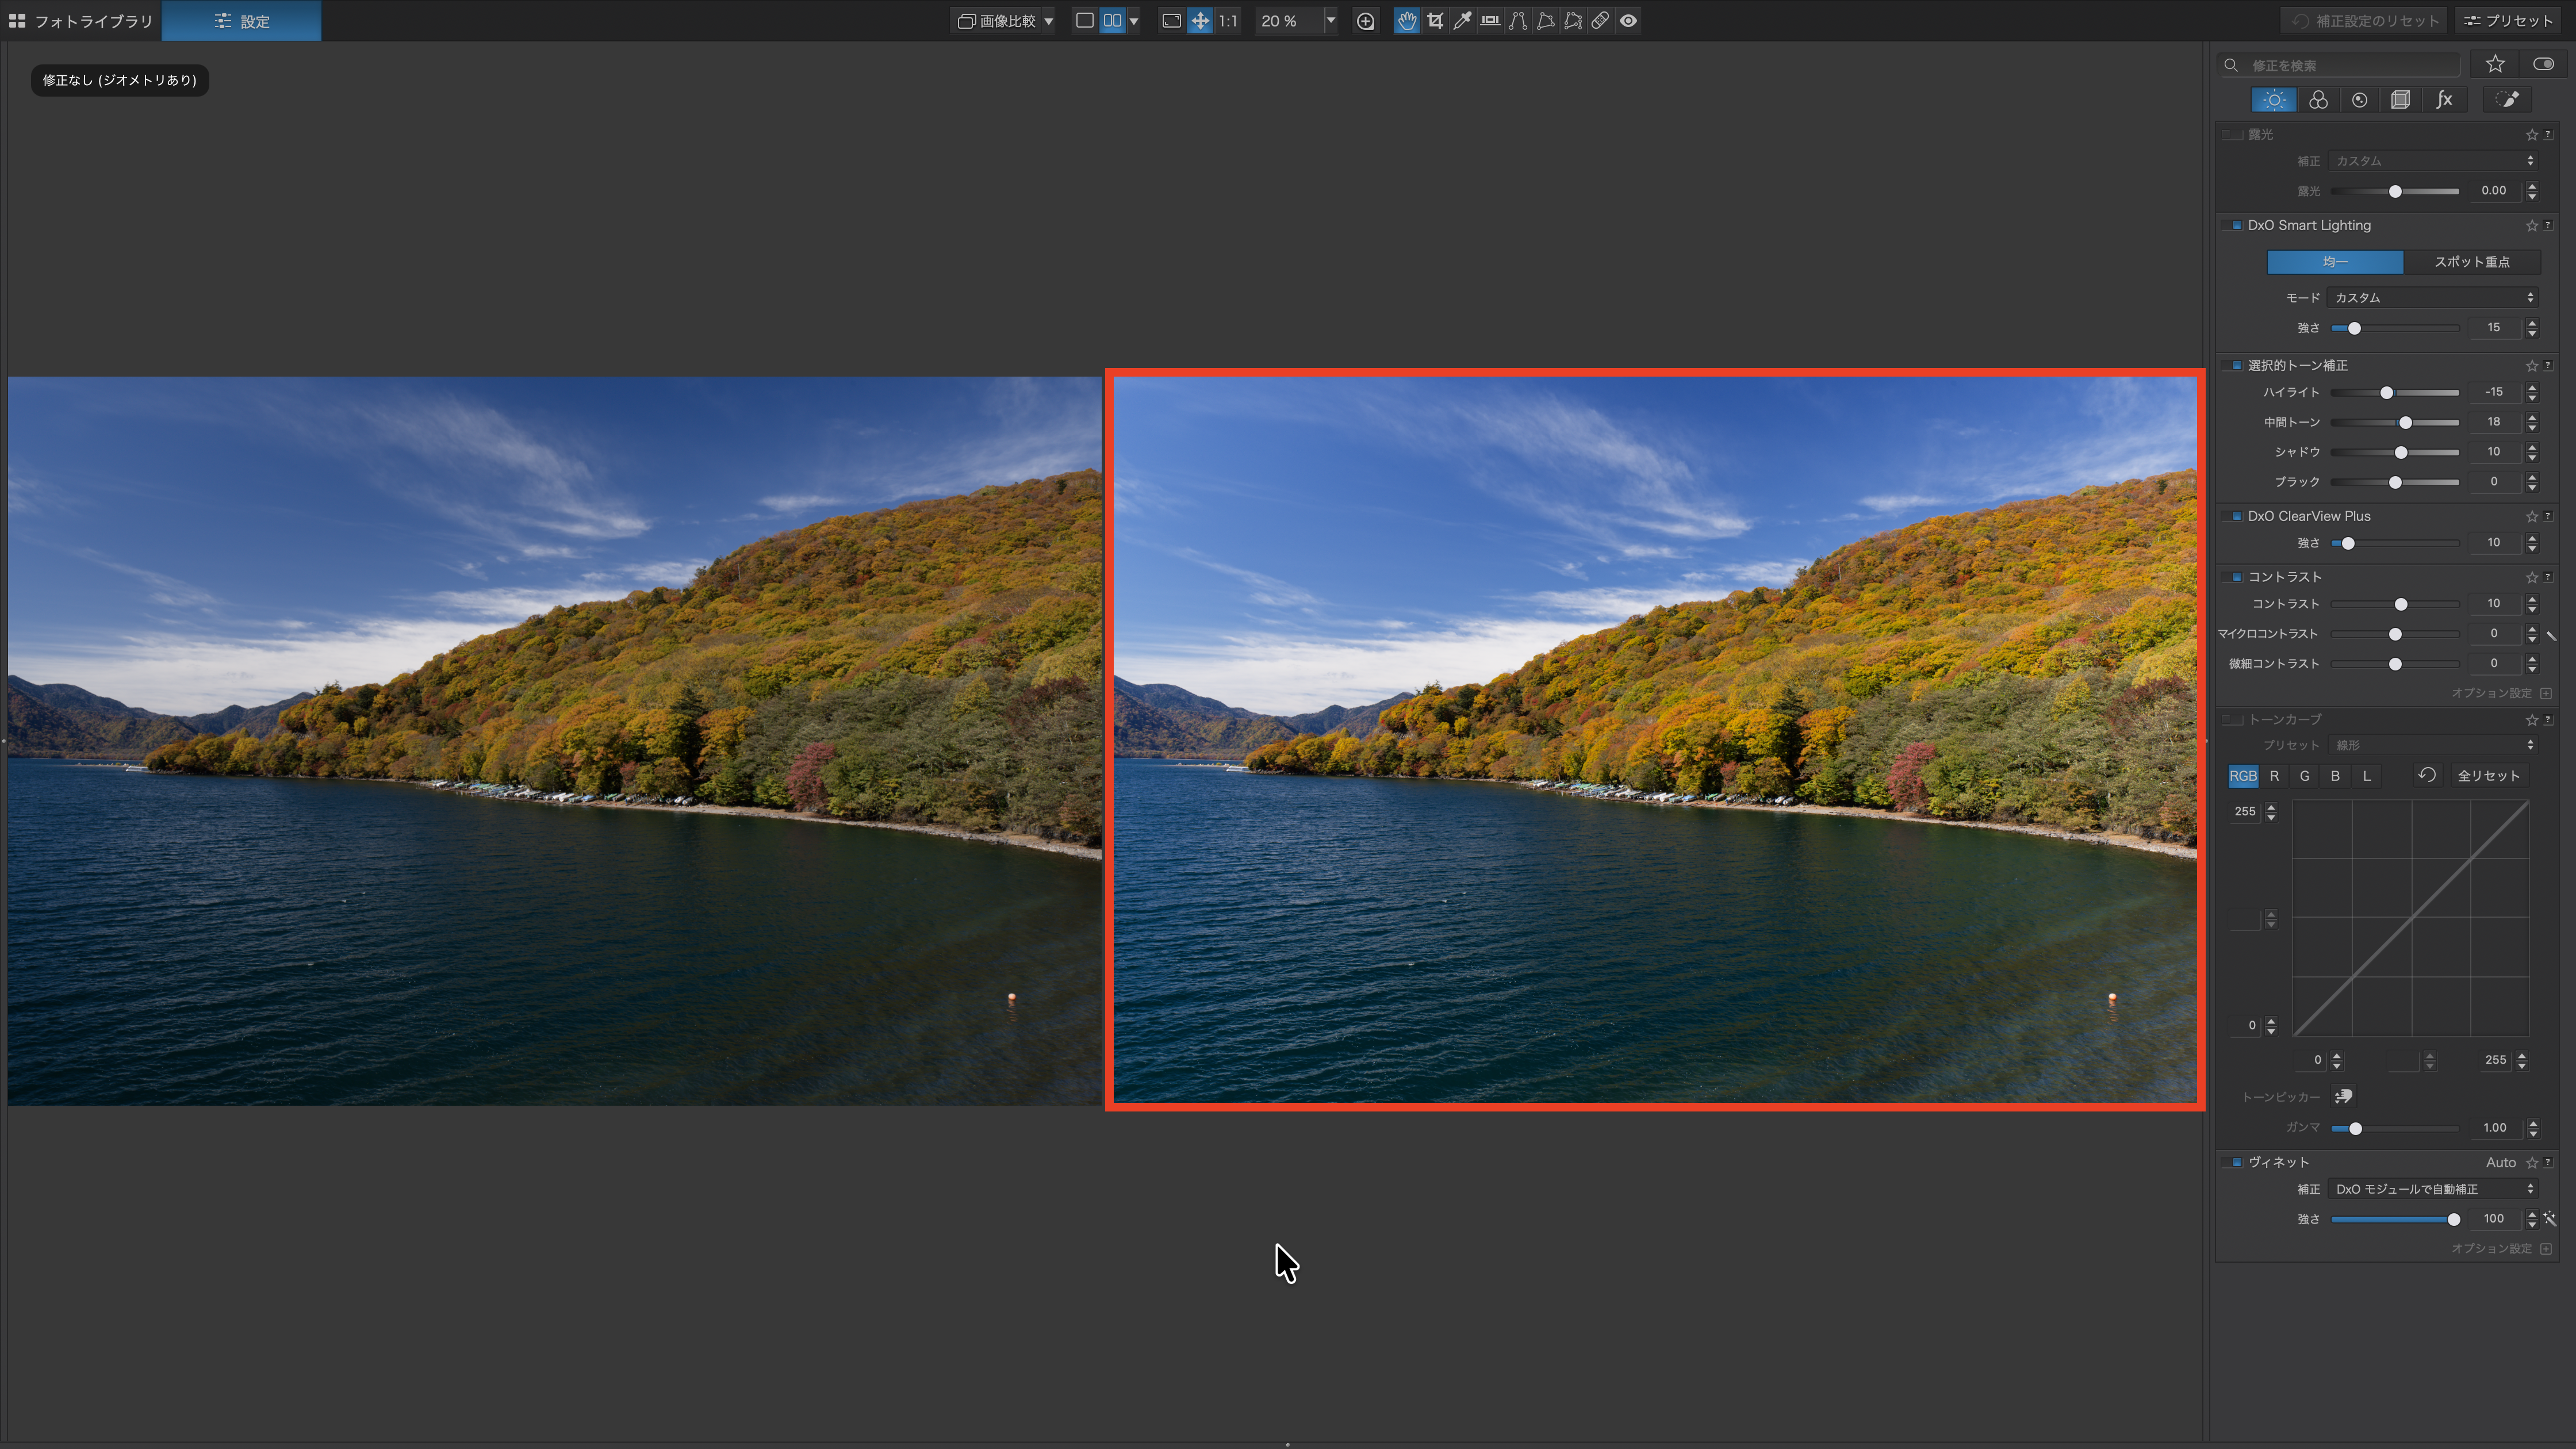The height and width of the screenshot is (1449, 2576).
Task: Select the Crop tool in toolbar
Action: pos(1435,21)
